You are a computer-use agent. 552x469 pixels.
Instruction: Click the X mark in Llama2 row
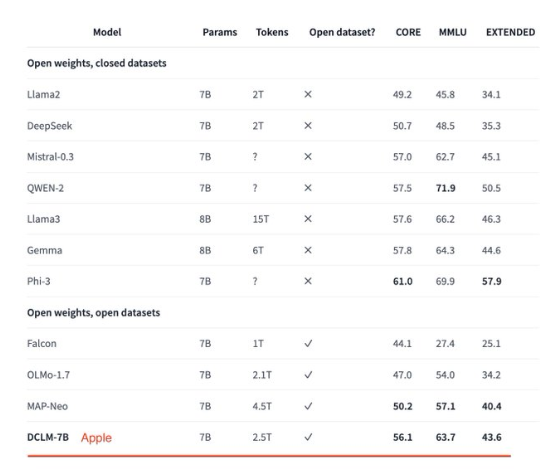click(x=308, y=94)
